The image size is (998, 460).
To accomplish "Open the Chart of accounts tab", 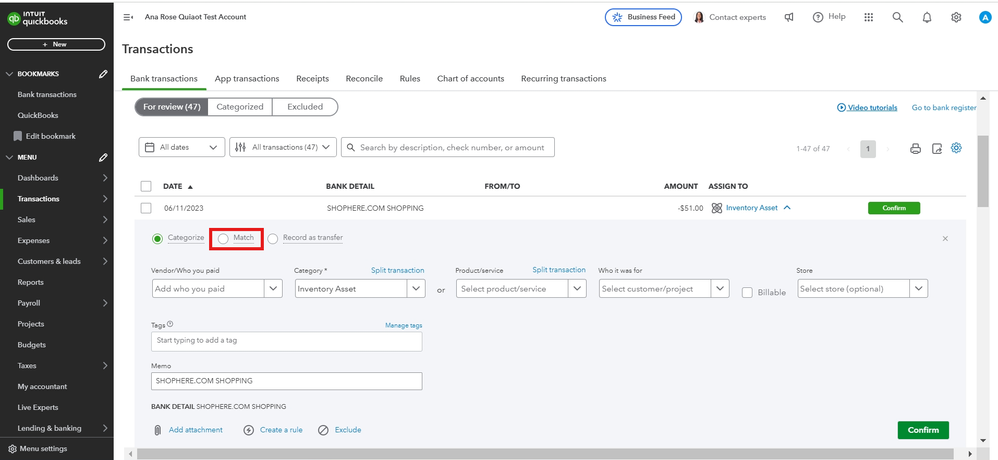I will pyautogui.click(x=470, y=78).
